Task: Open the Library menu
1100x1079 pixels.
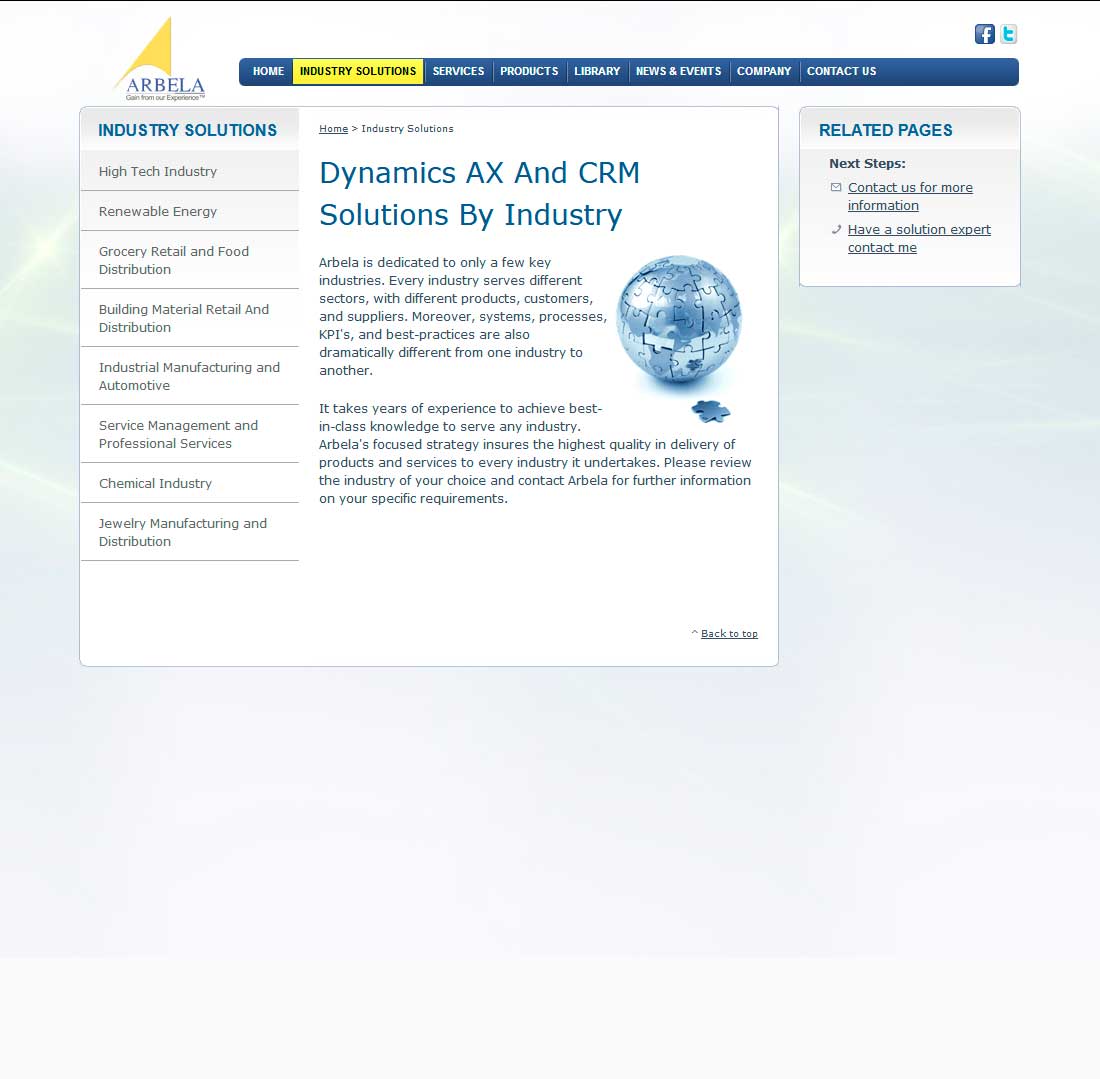Action: (x=597, y=72)
